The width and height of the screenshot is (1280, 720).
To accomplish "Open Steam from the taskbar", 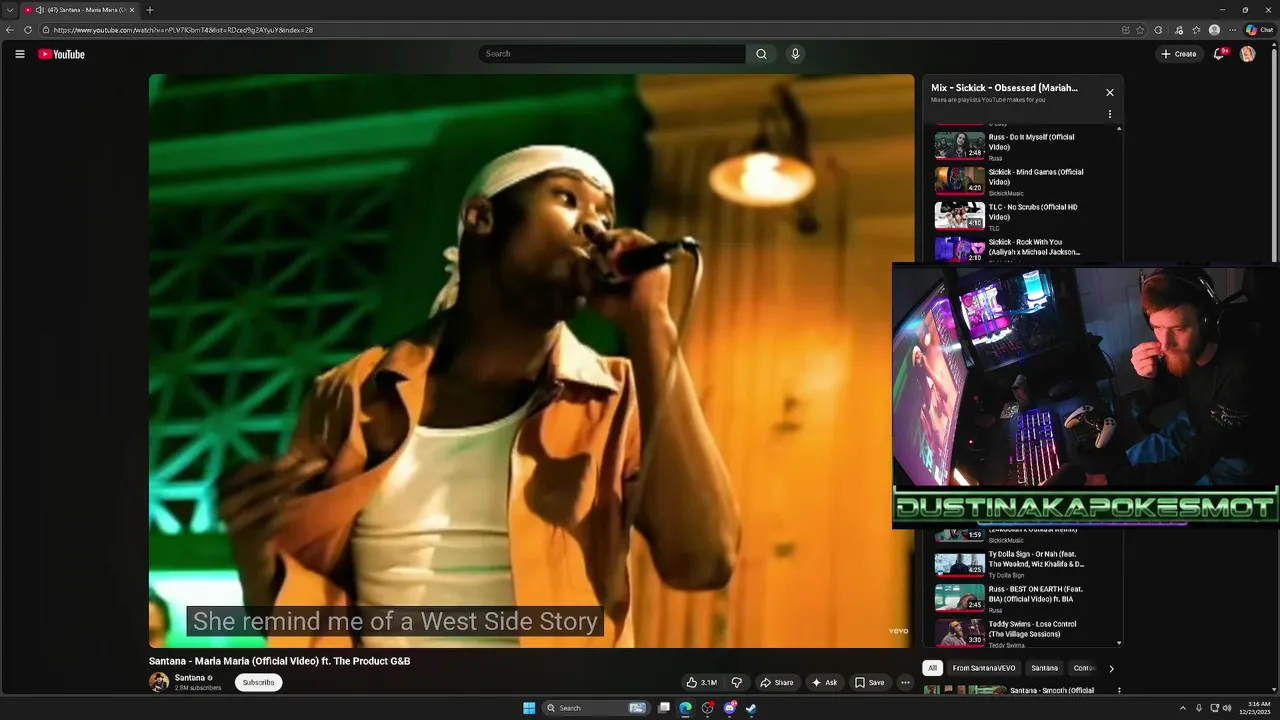I will 751,708.
